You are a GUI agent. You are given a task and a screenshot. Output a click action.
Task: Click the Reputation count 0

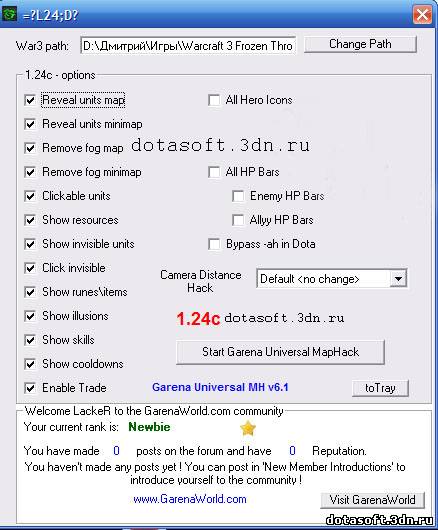click(x=292, y=451)
